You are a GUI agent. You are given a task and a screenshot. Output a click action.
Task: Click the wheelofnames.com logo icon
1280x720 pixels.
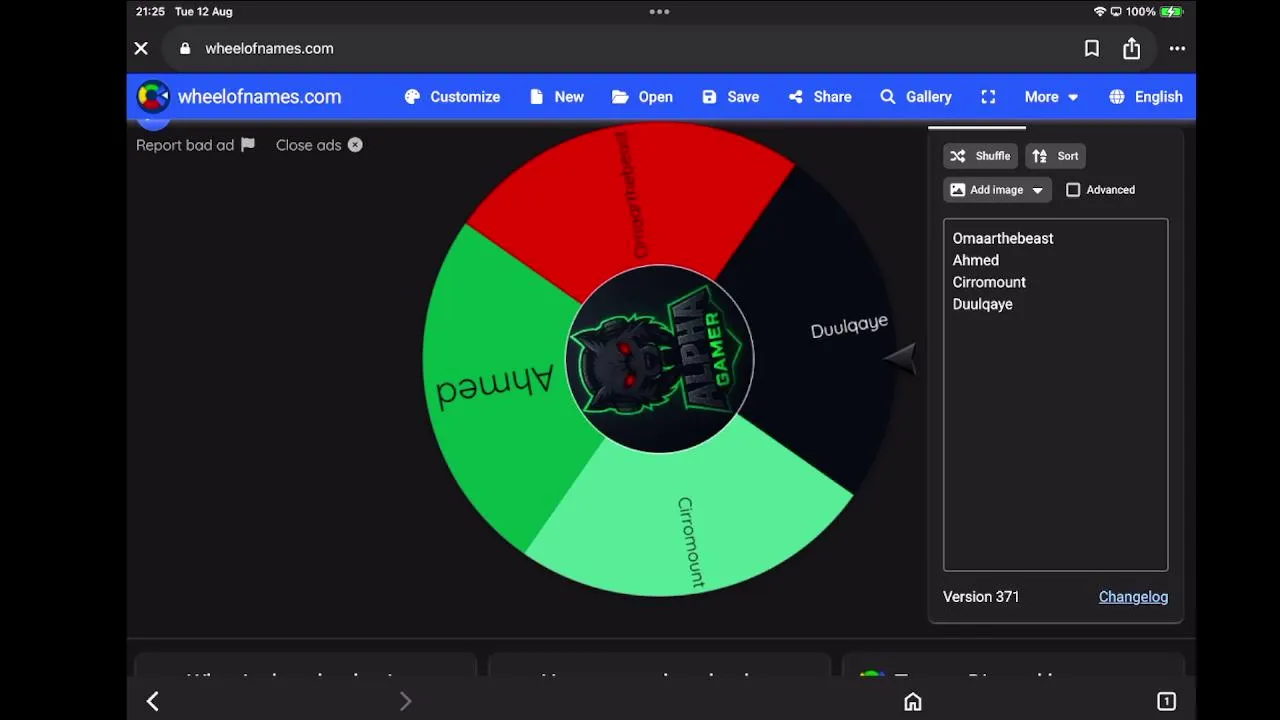[153, 97]
